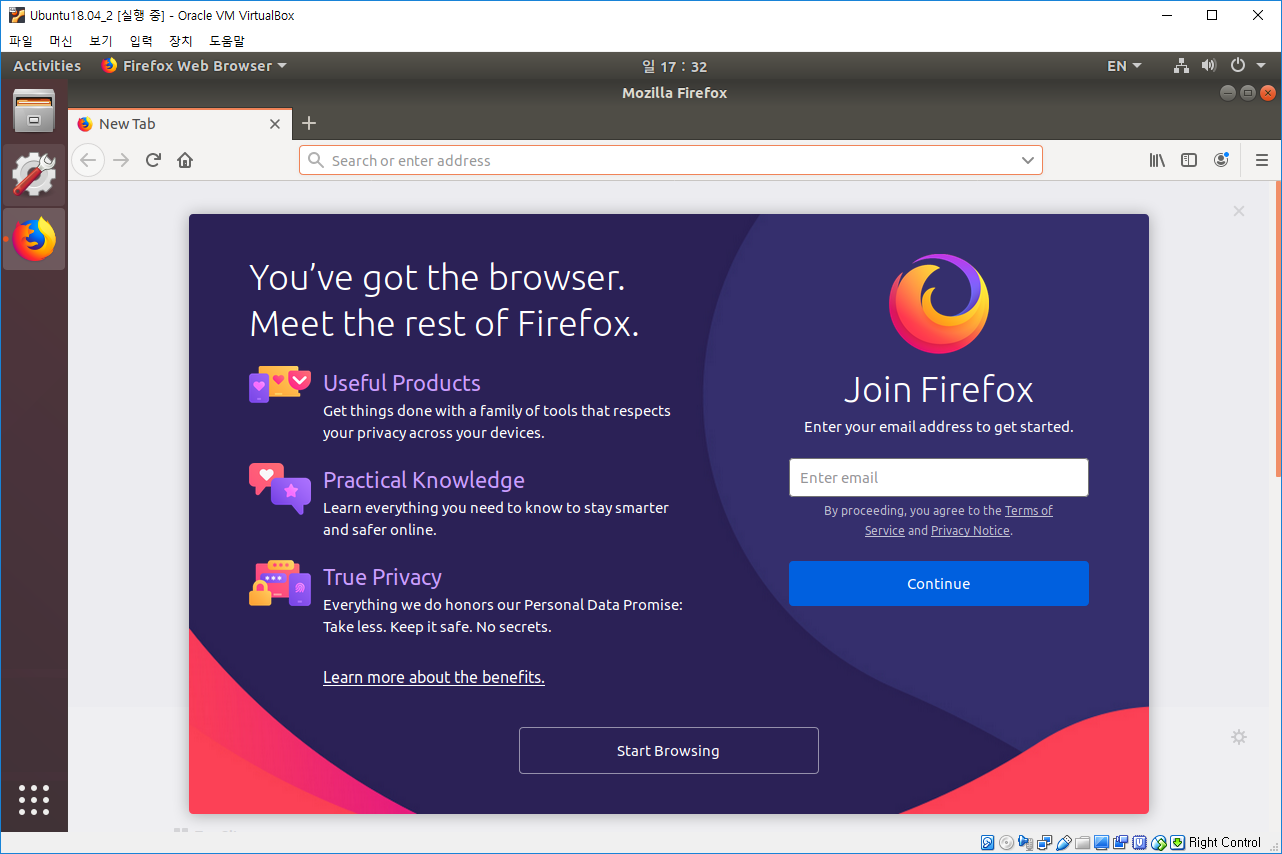Image resolution: width=1282 pixels, height=854 pixels.
Task: Minimize the Mozilla Firefox window
Action: pyautogui.click(x=1227, y=93)
